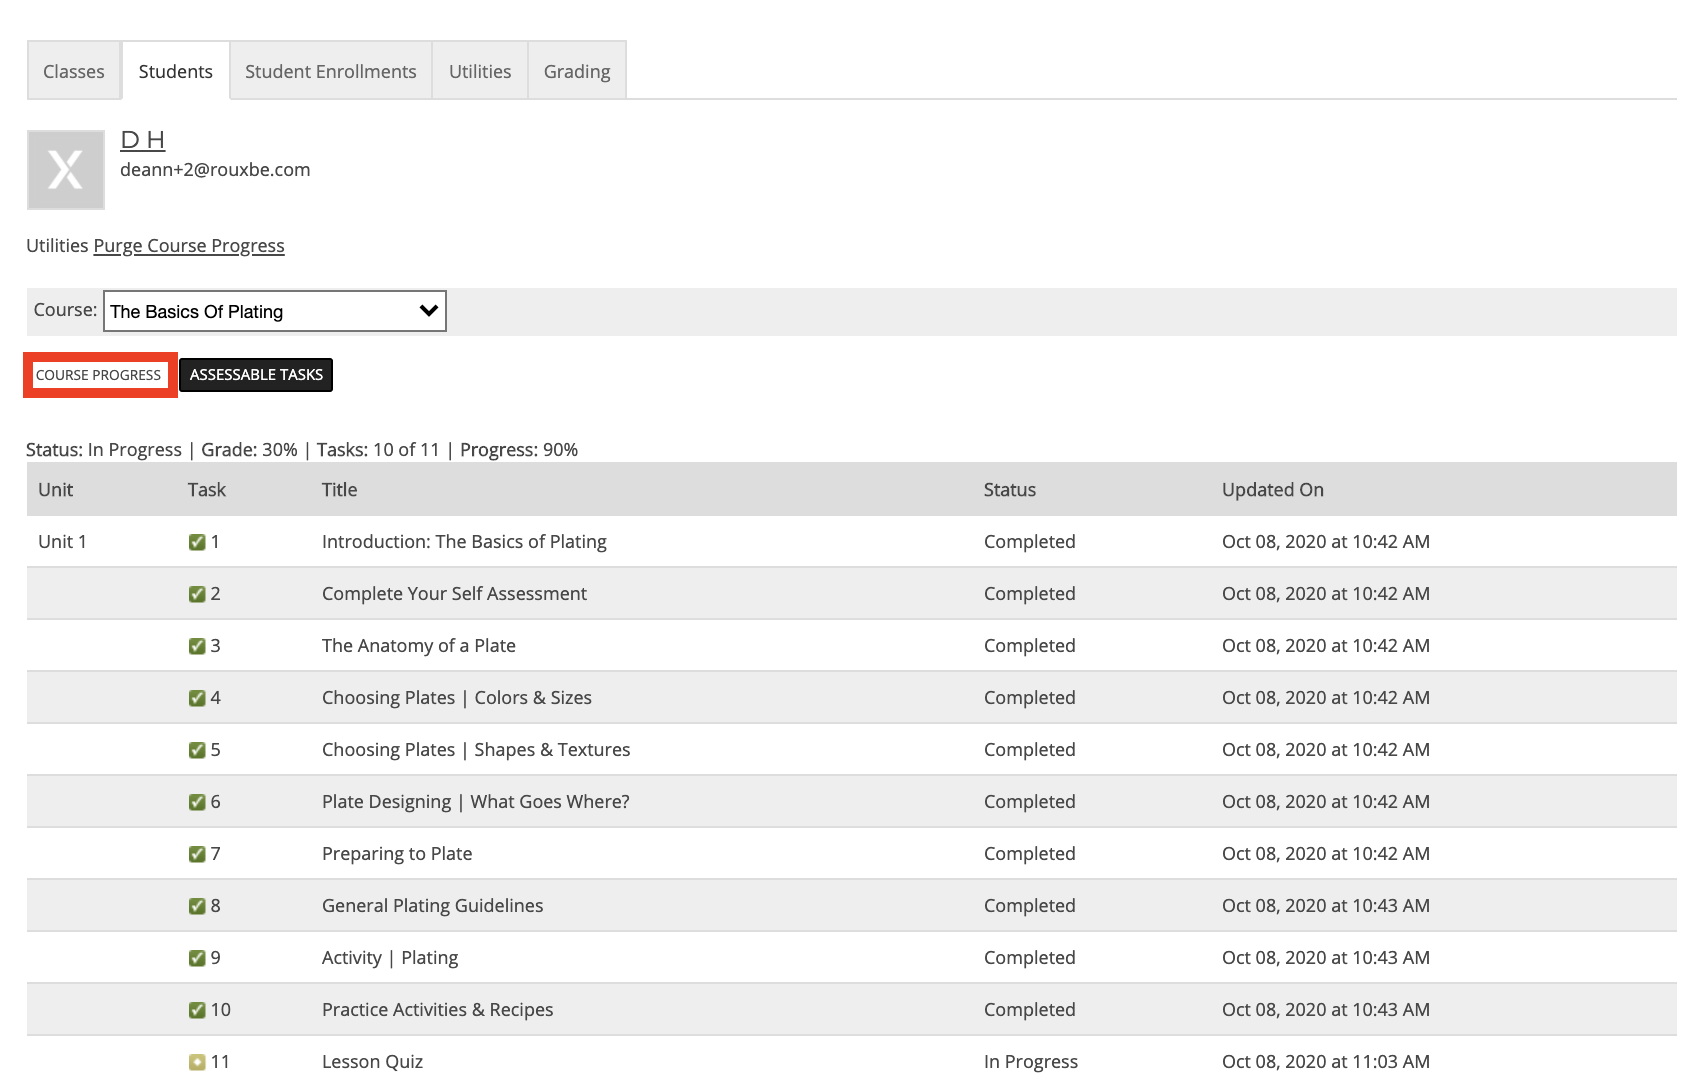
Task: Click the Course Progress button
Action: point(99,375)
